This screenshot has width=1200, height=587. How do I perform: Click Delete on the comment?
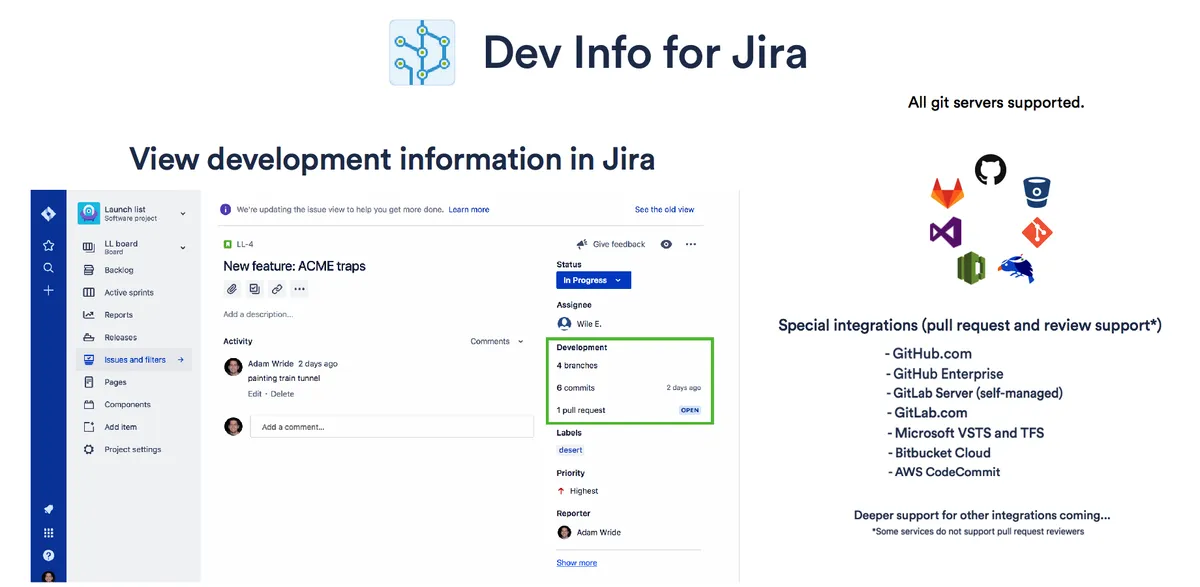[x=282, y=394]
